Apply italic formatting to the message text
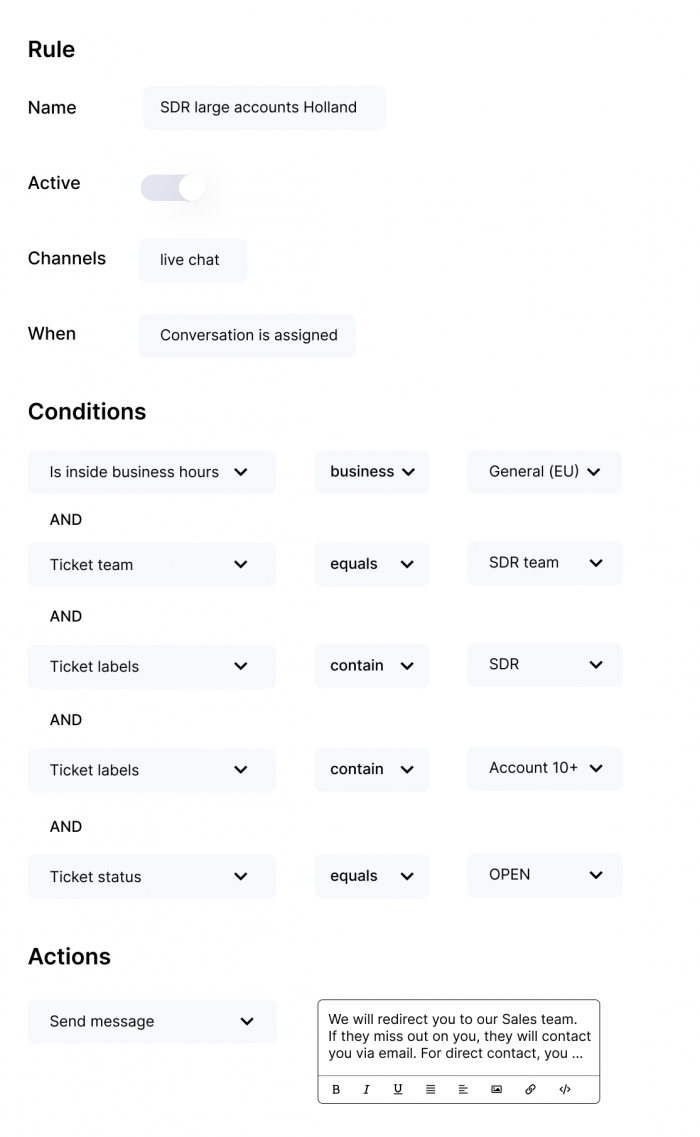The width and height of the screenshot is (700, 1137). pyautogui.click(x=366, y=1089)
